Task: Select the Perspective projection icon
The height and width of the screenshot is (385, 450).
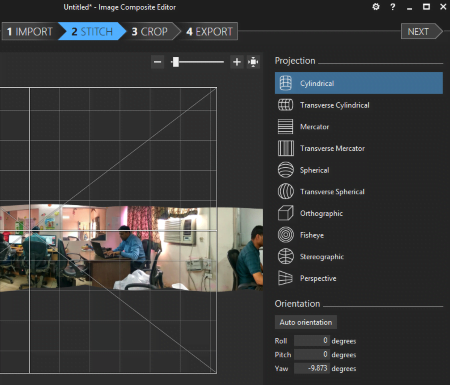Action: coord(285,278)
